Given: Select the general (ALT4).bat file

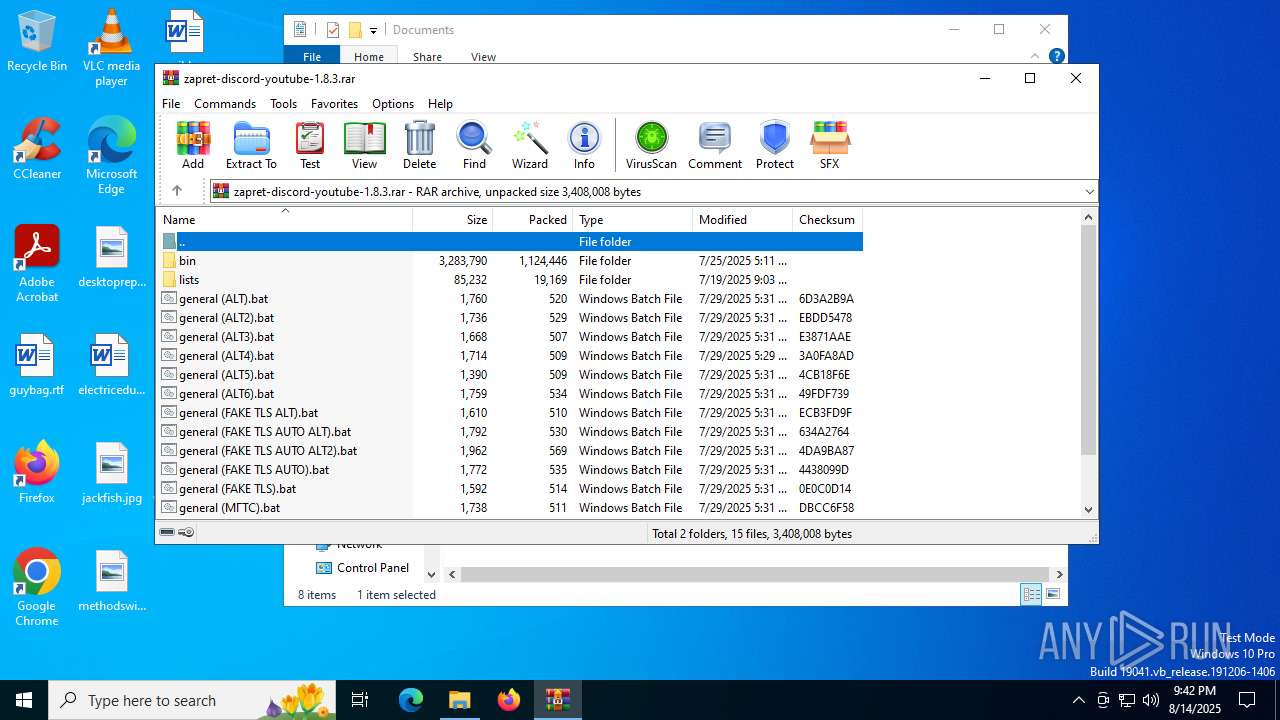Looking at the screenshot, I should (x=226, y=356).
